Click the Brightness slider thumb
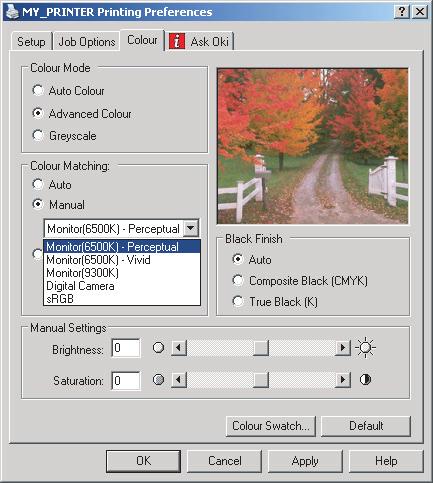This screenshot has height=483, width=433. [261, 348]
